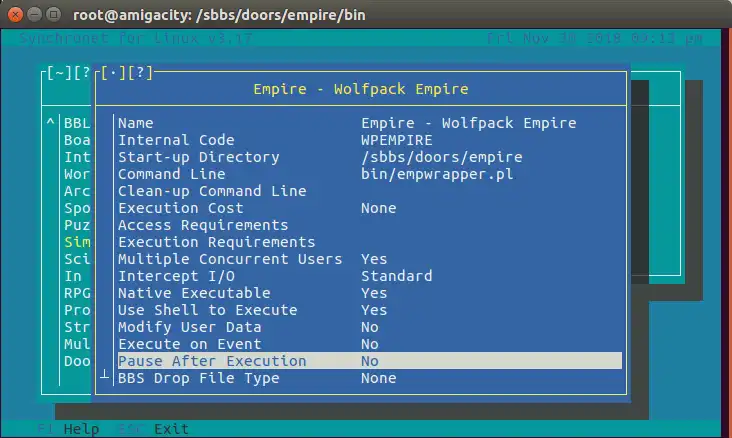732x438 pixels.
Task: Click the scroll-up caret in background list
Action: tap(50, 122)
